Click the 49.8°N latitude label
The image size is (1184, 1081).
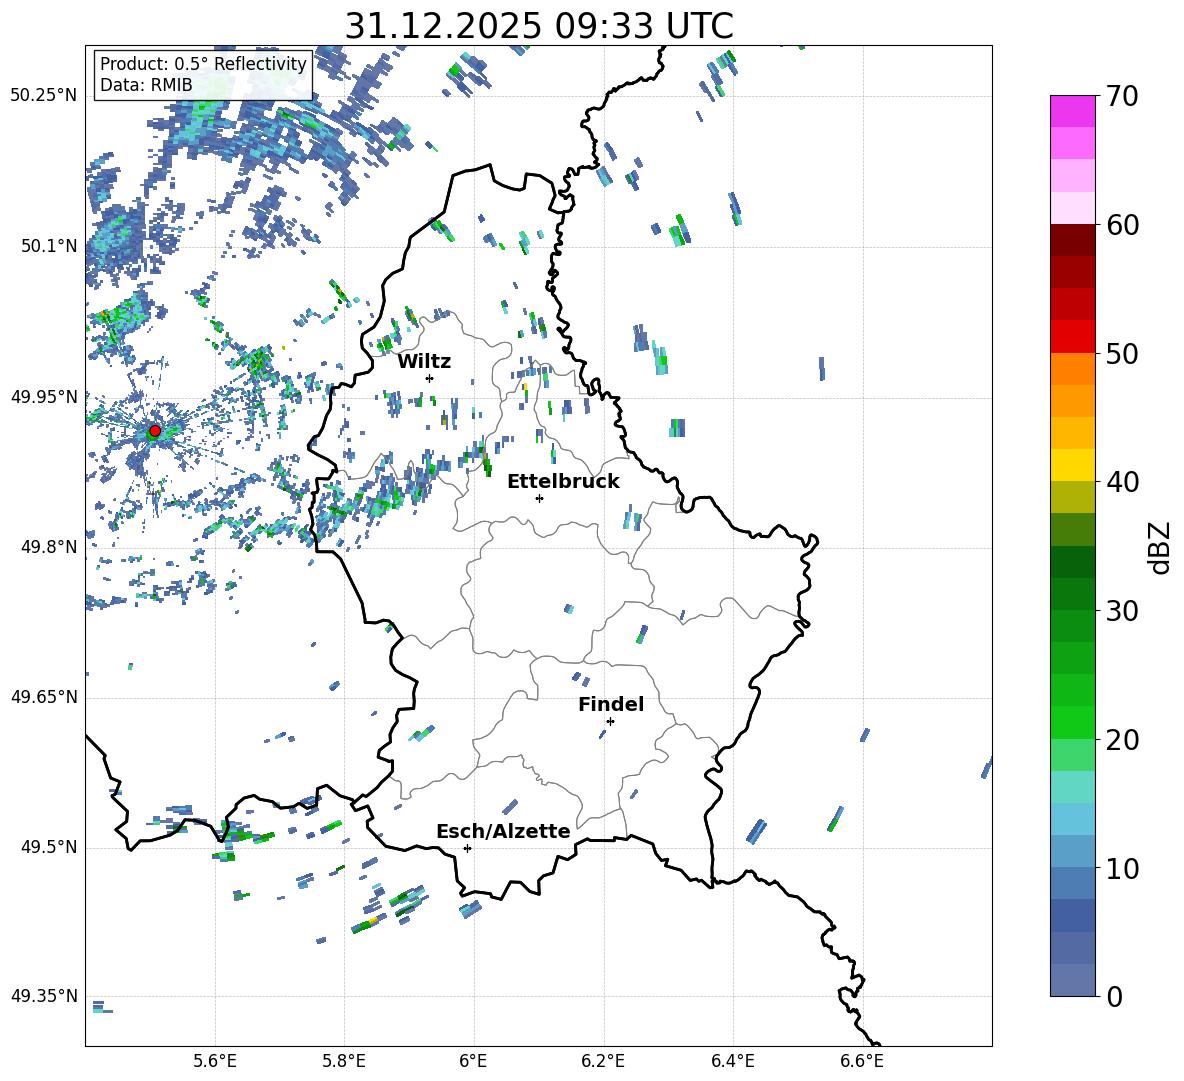49,547
